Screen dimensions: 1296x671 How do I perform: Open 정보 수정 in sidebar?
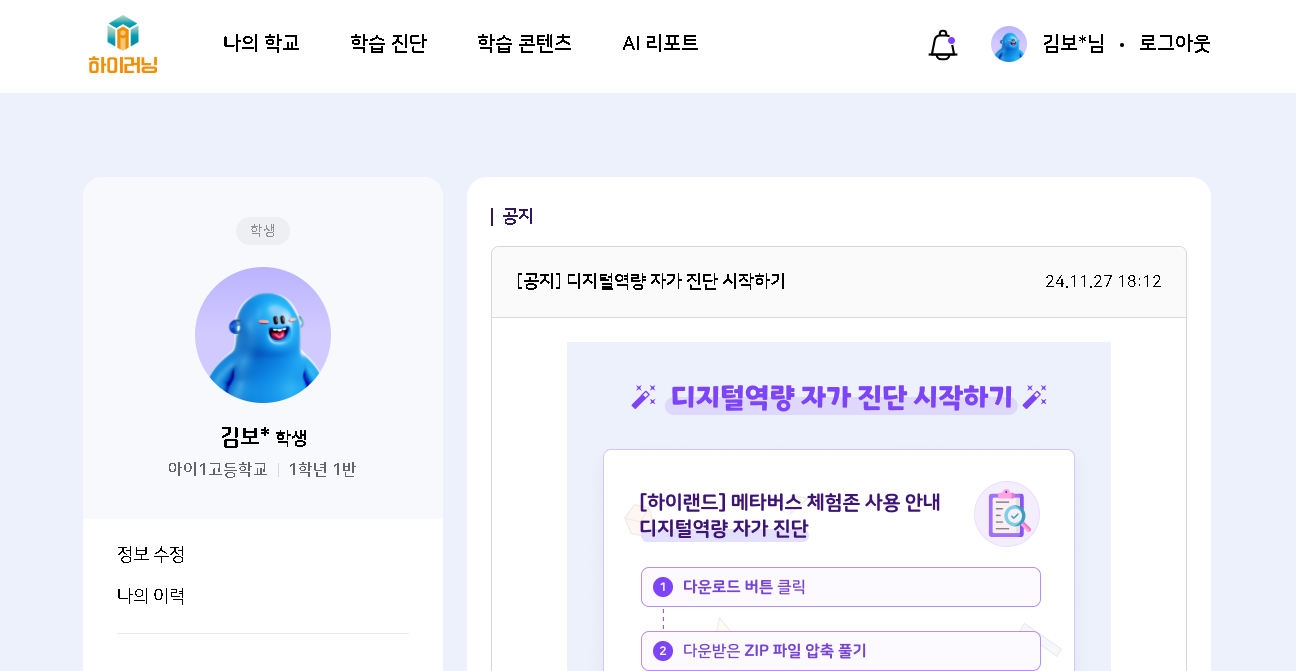point(151,554)
